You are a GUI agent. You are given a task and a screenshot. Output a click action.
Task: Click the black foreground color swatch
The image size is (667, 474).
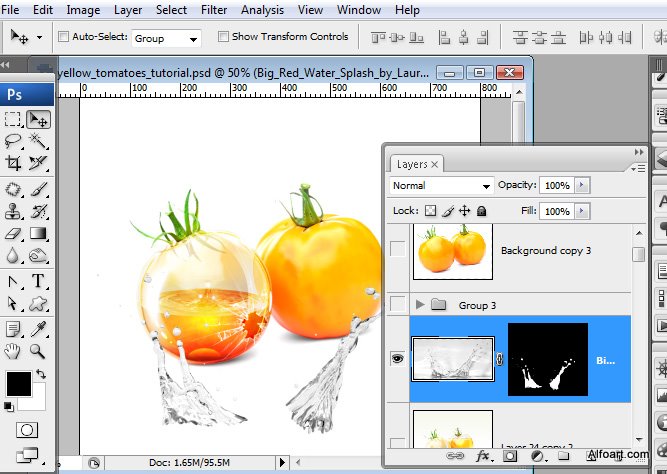(x=18, y=382)
